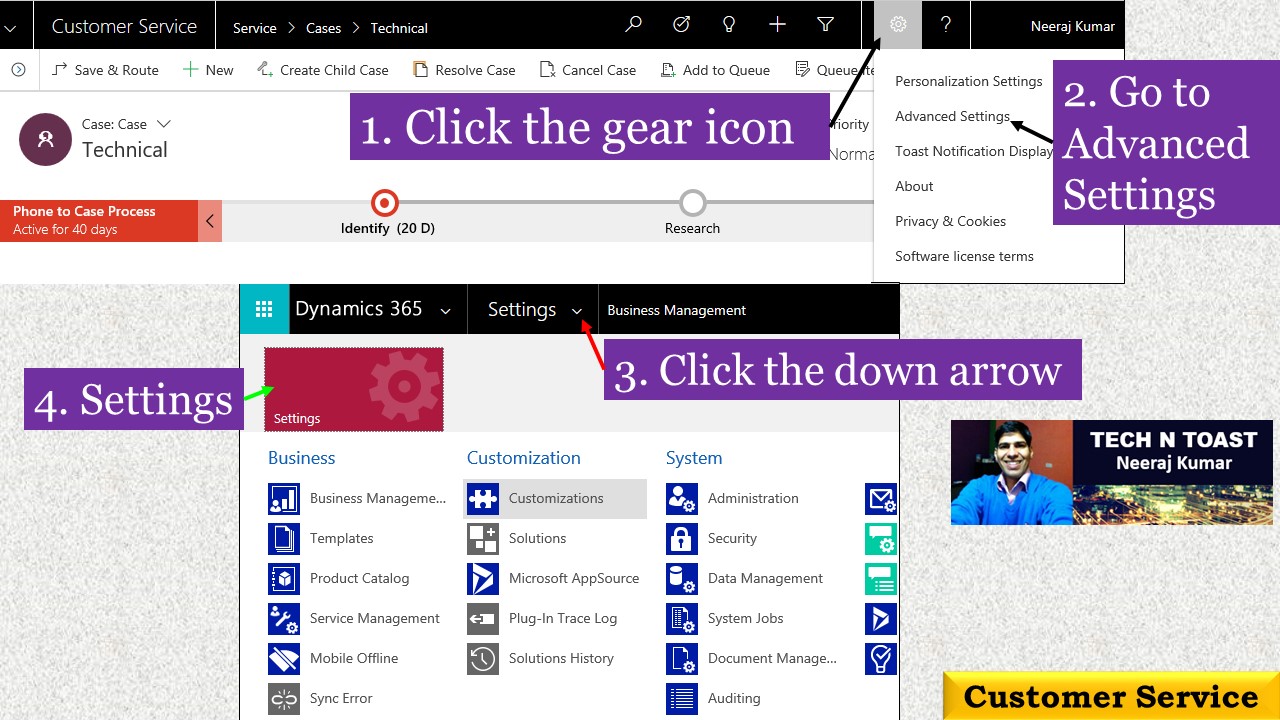Screen dimensions: 1280x720
Task: Open Microsoft AppSource entry
Action: (553, 578)
